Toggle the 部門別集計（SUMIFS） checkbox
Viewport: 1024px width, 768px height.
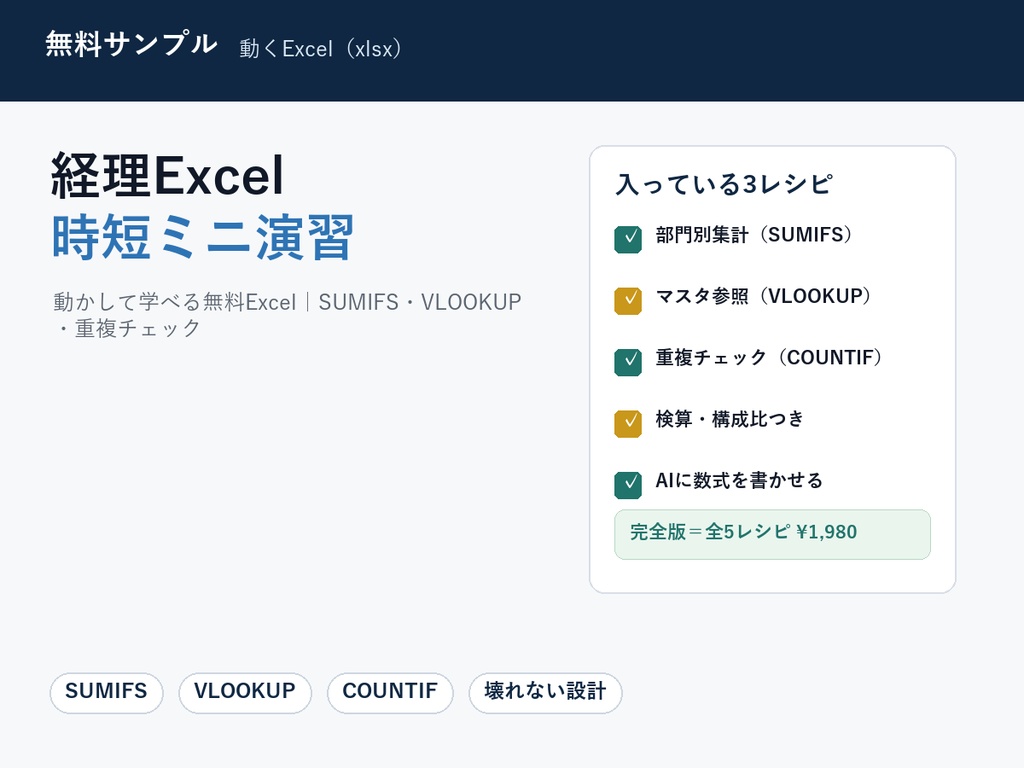628,240
